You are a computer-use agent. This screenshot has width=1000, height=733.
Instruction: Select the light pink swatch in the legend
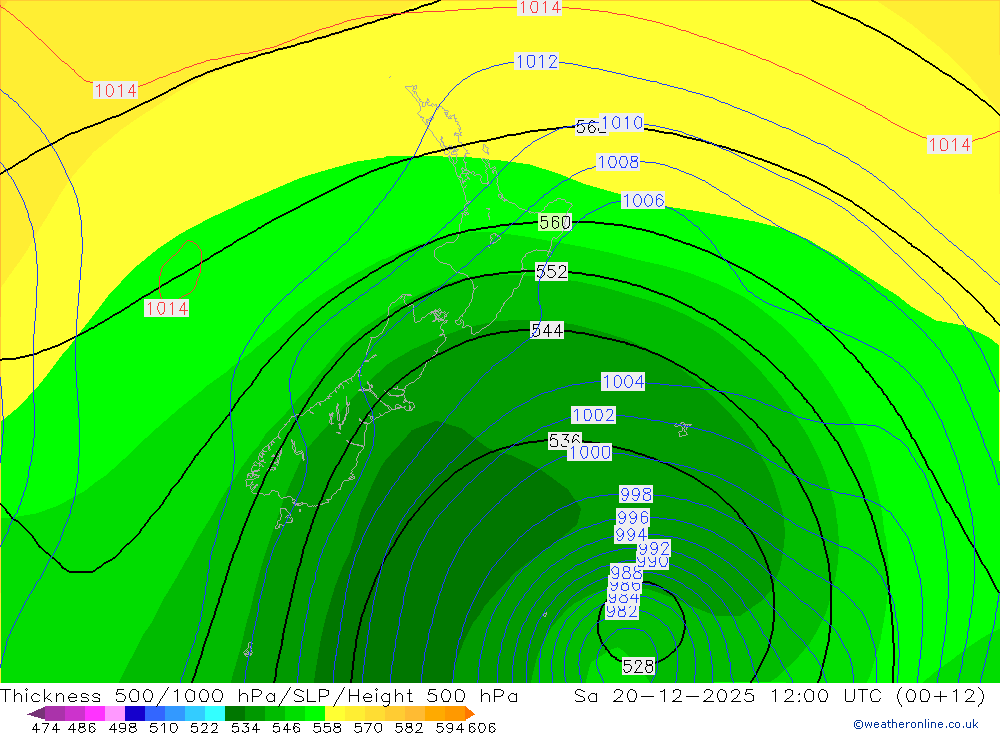115,713
